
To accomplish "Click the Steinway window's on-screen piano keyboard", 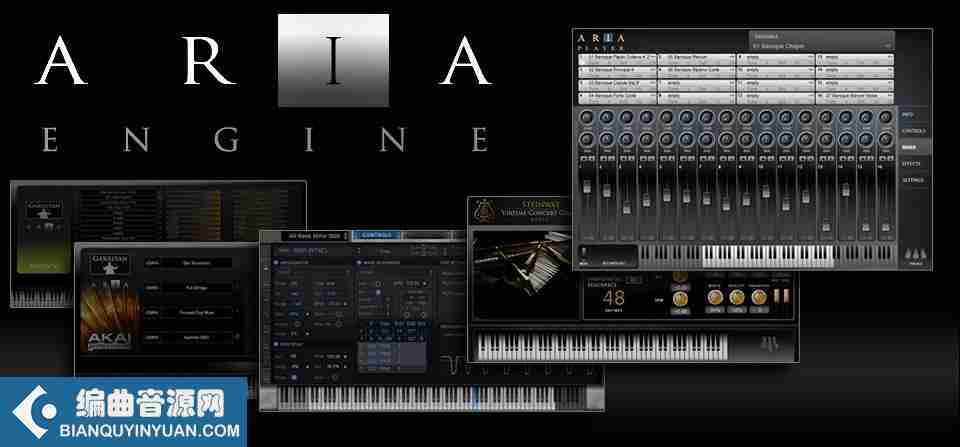I will 601,347.
